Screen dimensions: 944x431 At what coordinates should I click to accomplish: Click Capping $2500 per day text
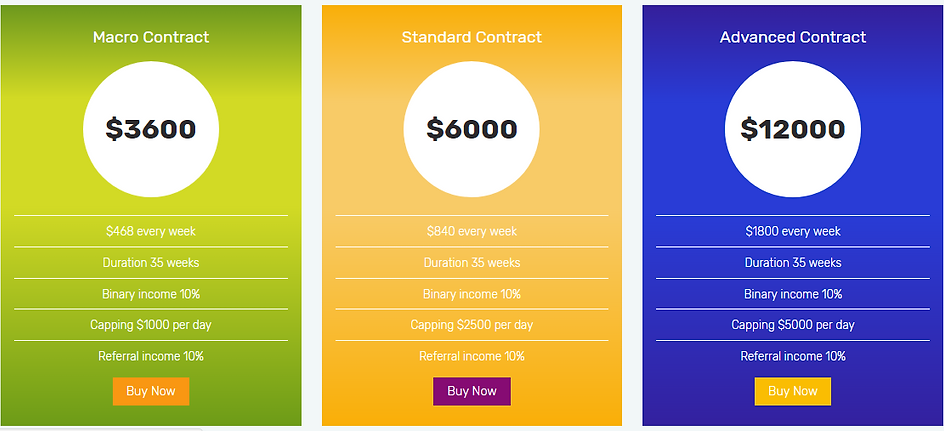point(472,325)
